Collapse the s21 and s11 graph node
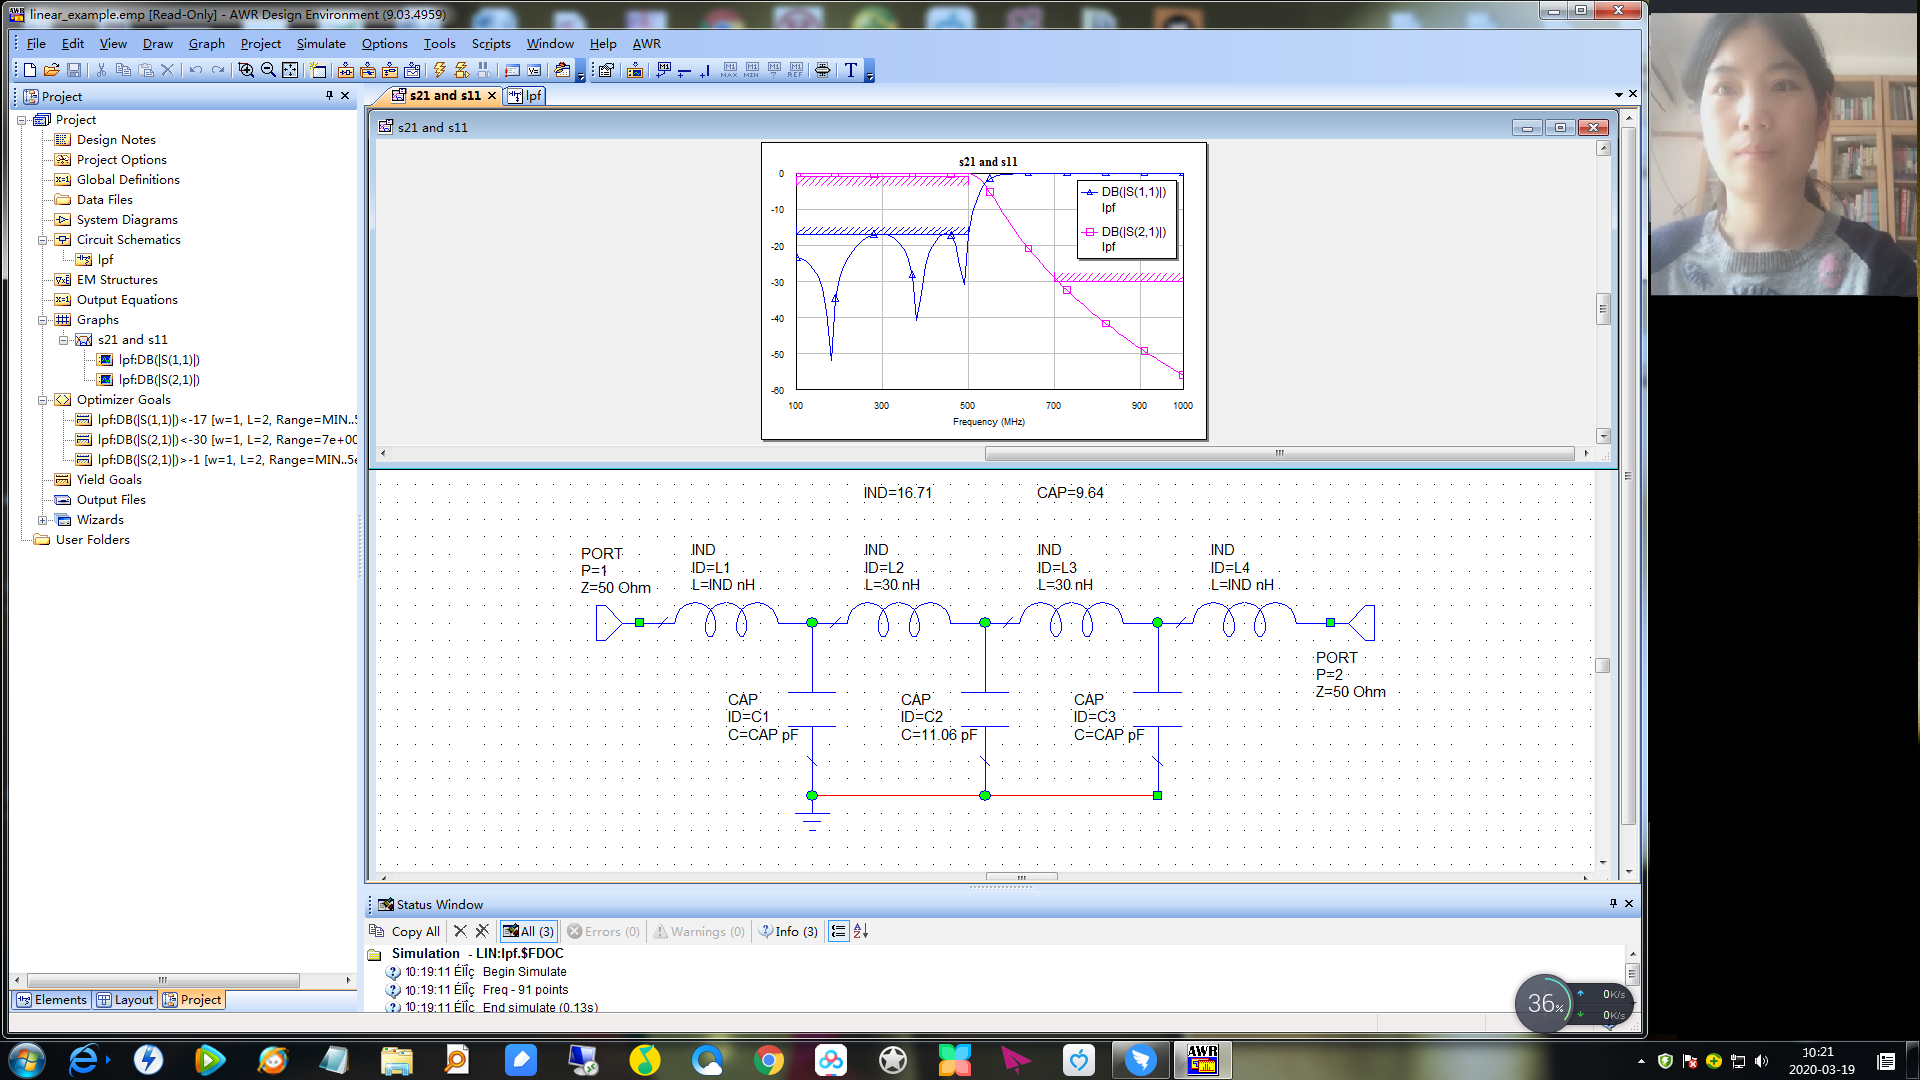Viewport: 1920px width, 1080px height. click(63, 340)
